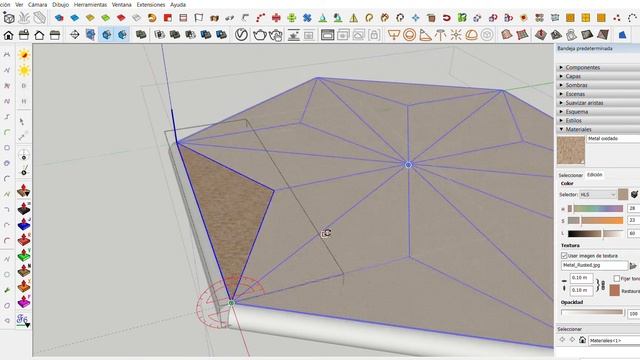640x360 pixels.
Task: Click the red cross plus icon
Action: tap(276, 18)
